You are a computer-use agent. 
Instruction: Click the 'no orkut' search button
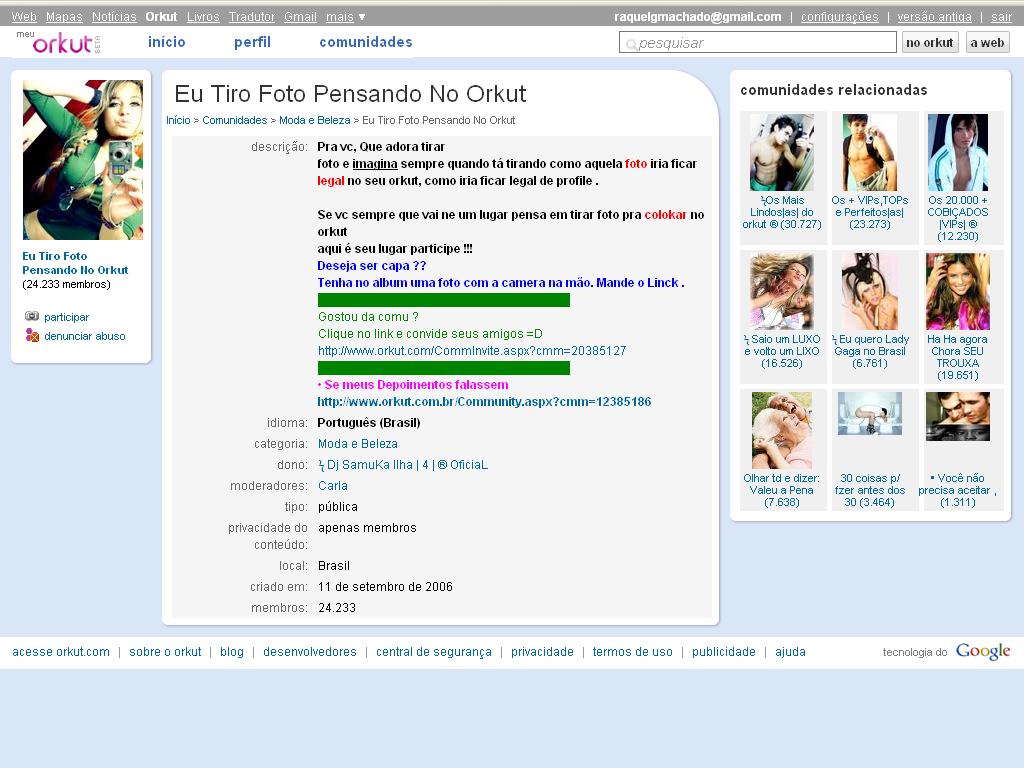pos(930,42)
